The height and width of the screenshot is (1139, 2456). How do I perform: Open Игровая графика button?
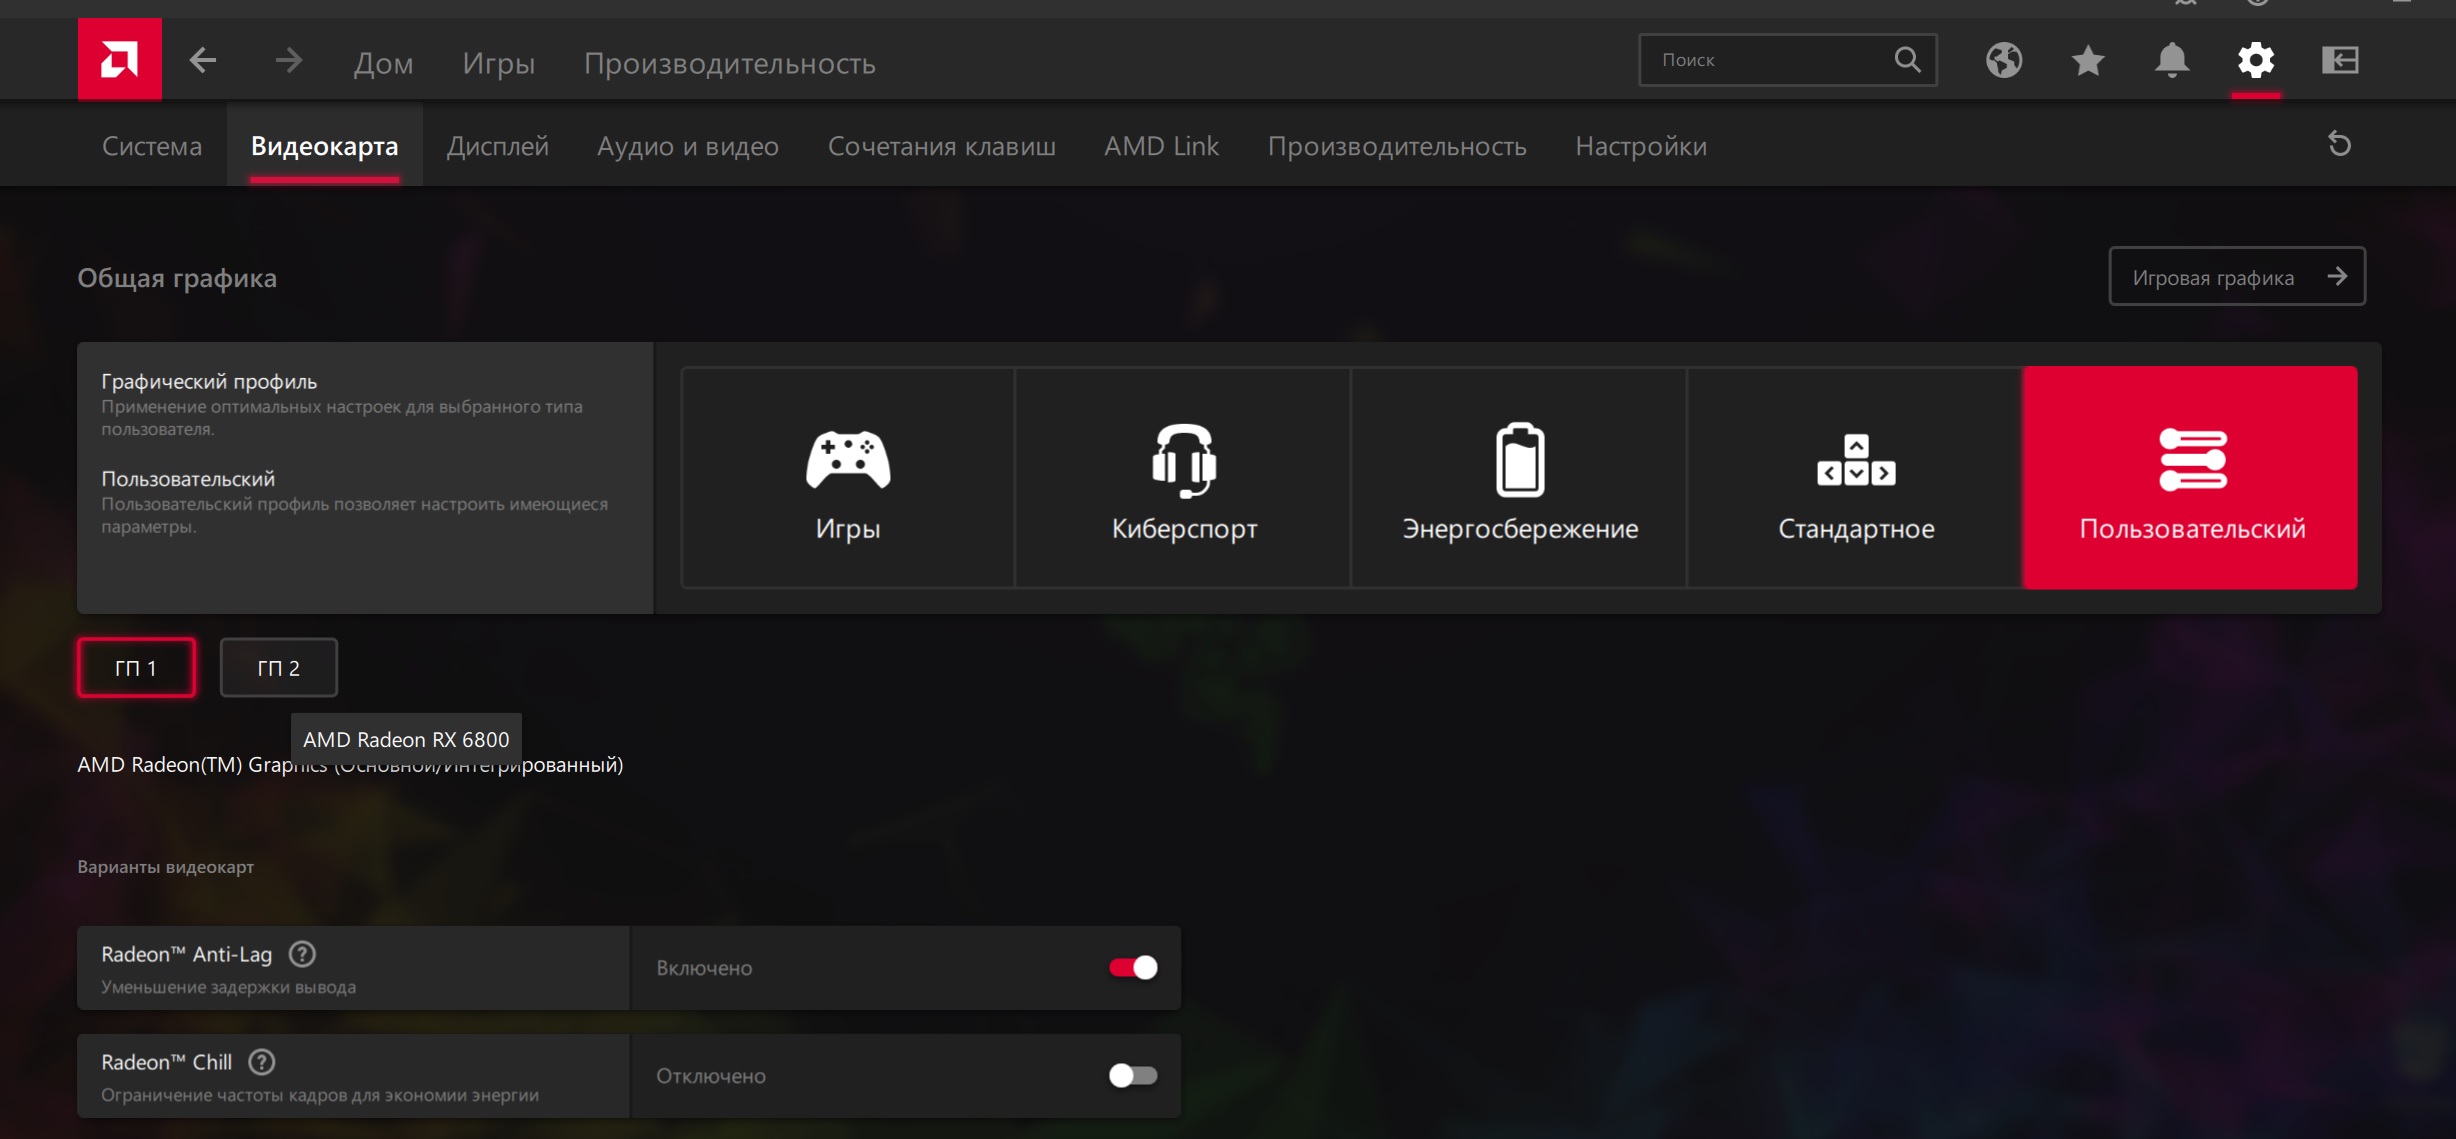[2237, 277]
